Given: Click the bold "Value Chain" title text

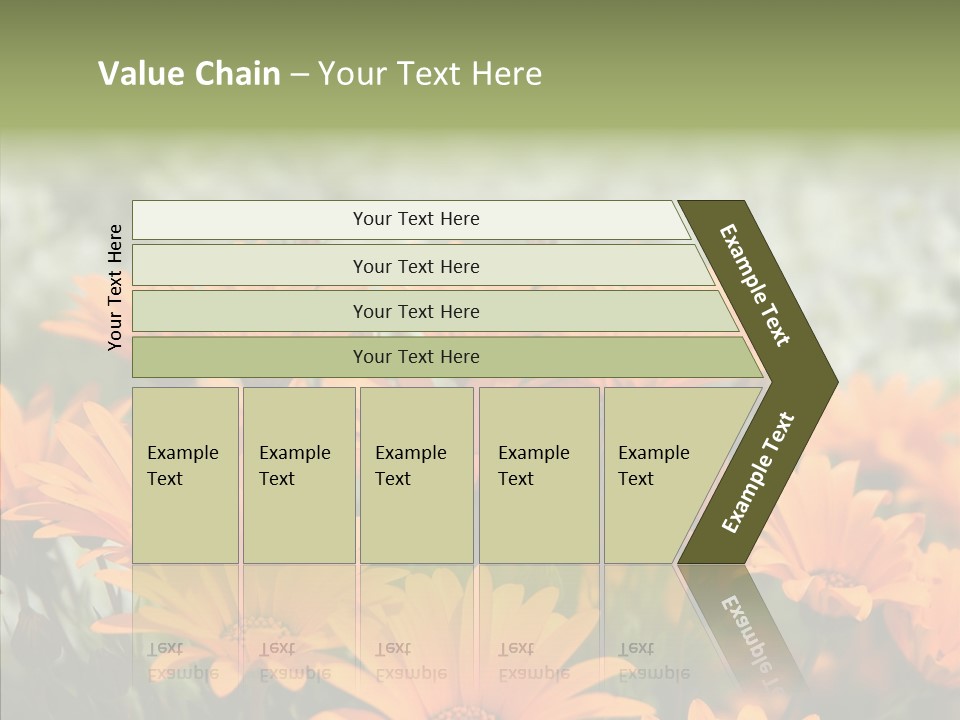Looking at the screenshot, I should tap(189, 74).
